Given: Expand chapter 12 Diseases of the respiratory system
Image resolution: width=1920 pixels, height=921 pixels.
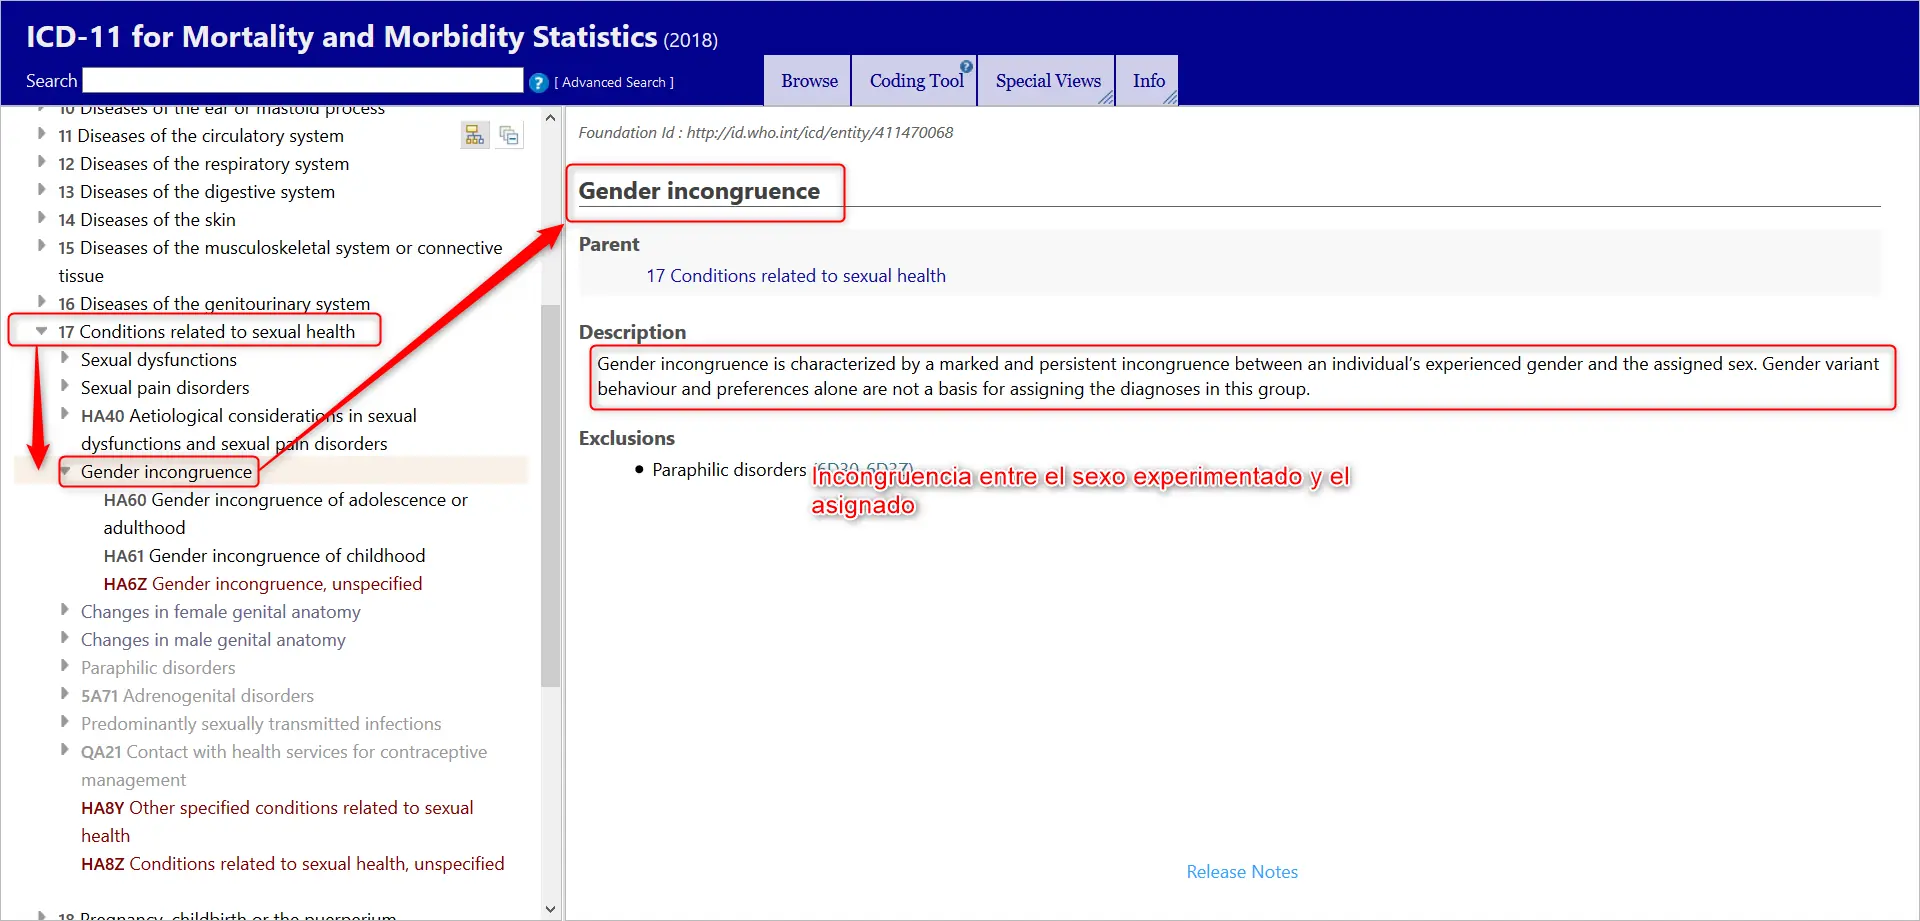Looking at the screenshot, I should [41, 162].
